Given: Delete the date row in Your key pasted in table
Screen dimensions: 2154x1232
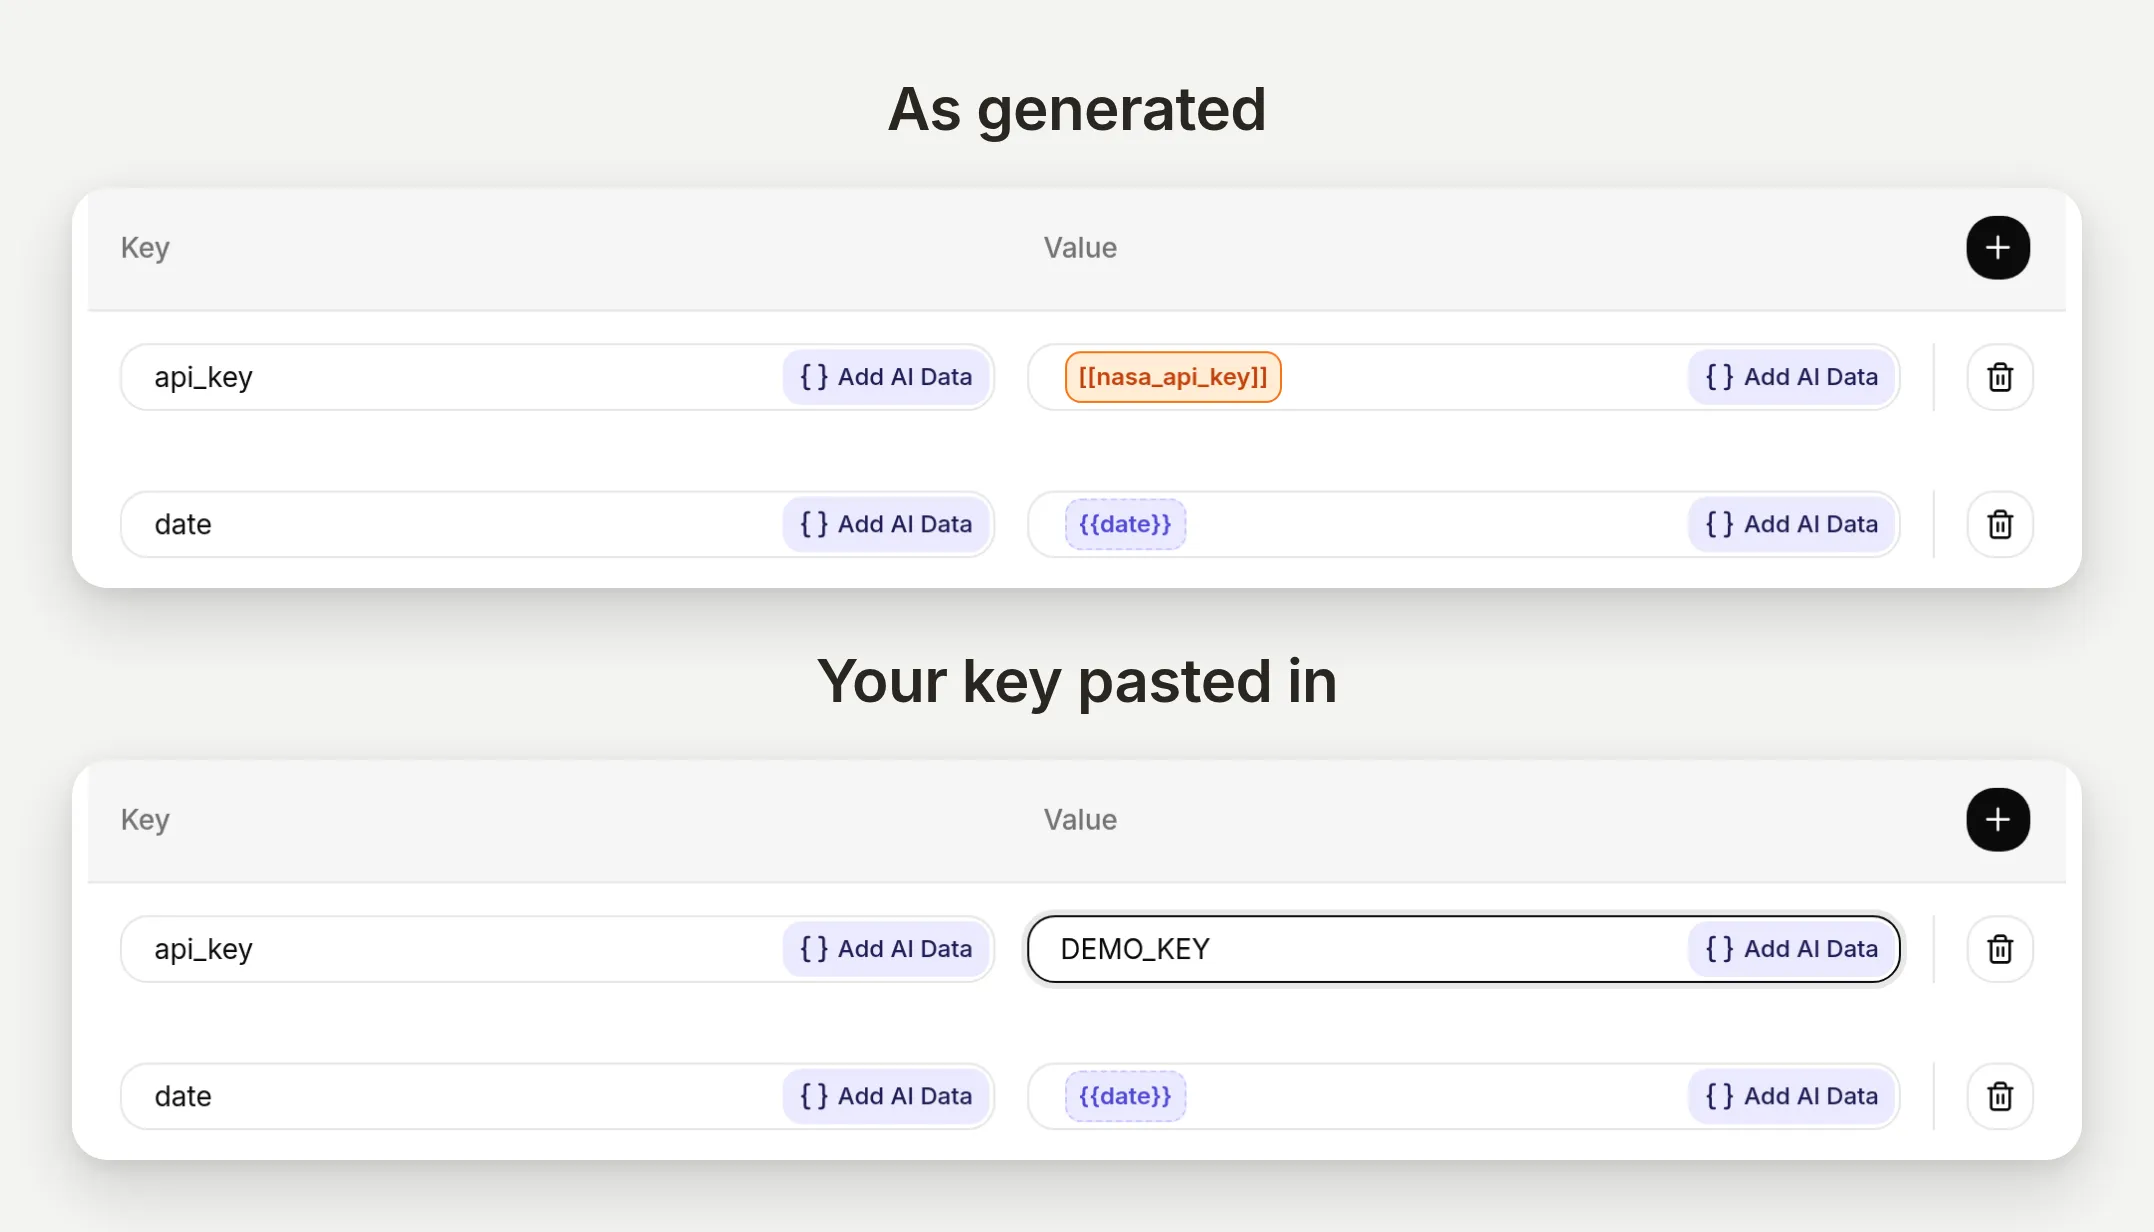Looking at the screenshot, I should tap(2000, 1096).
